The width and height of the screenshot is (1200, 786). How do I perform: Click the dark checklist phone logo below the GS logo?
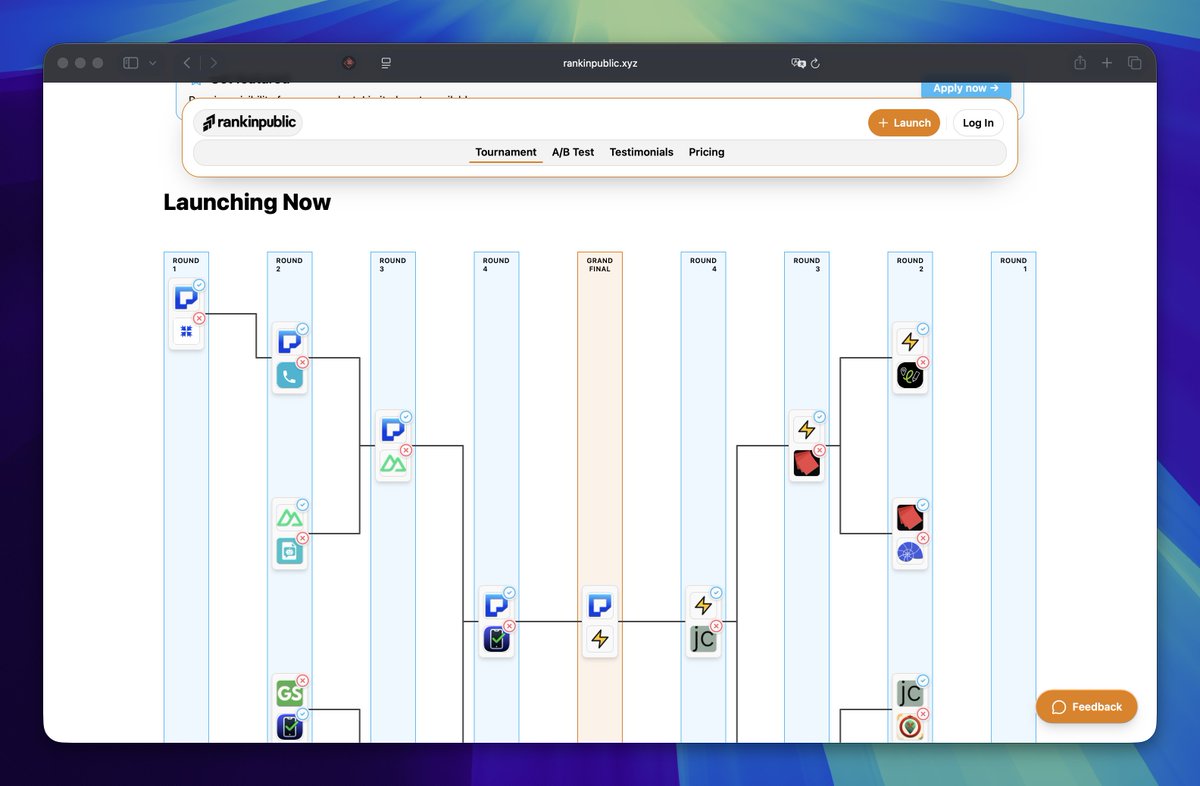(290, 727)
